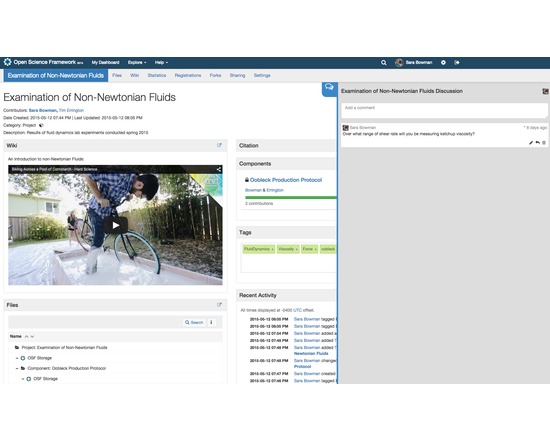Click the Search button in Files toolbar
The width and height of the screenshot is (550, 440).
[x=194, y=322]
